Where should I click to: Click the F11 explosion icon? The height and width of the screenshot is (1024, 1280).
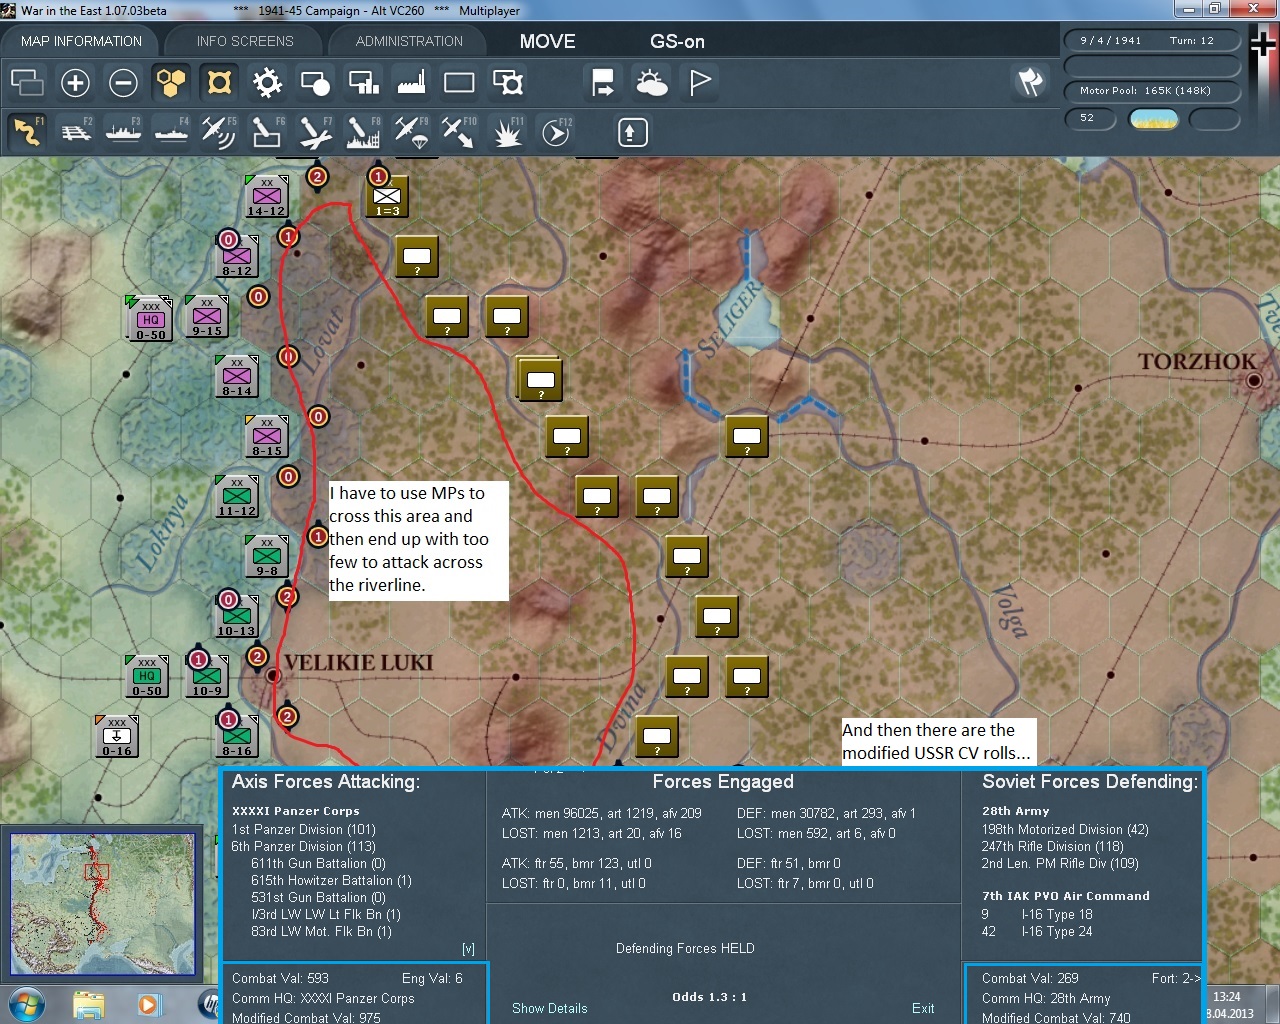pos(507,131)
